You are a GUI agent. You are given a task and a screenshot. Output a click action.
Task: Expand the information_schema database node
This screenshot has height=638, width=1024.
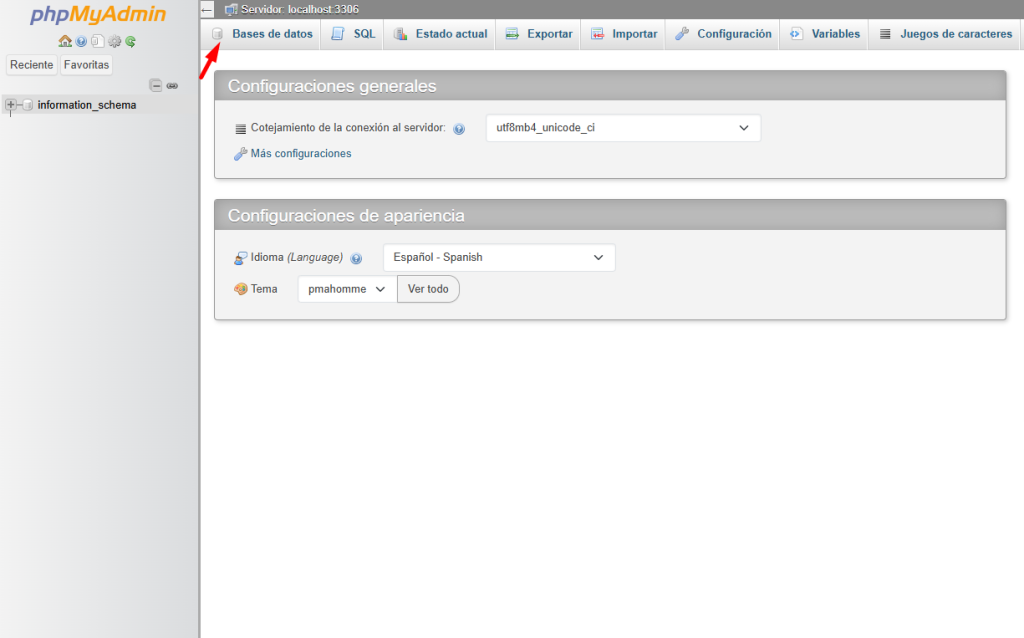[11, 105]
